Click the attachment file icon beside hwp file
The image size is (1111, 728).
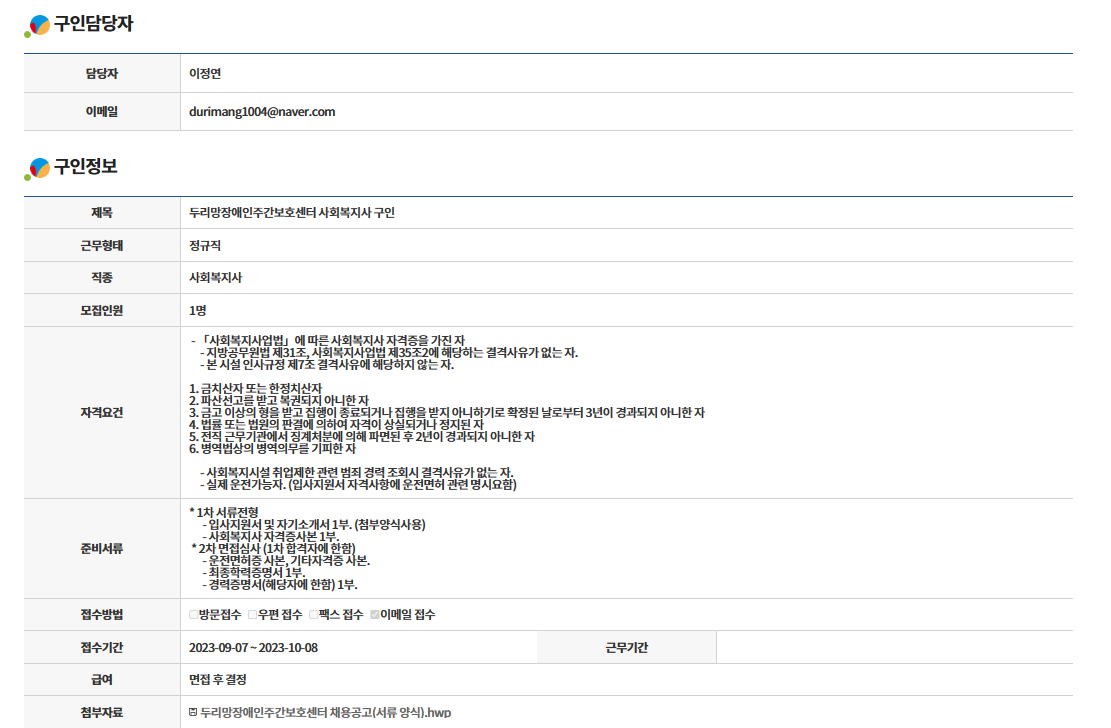193,713
